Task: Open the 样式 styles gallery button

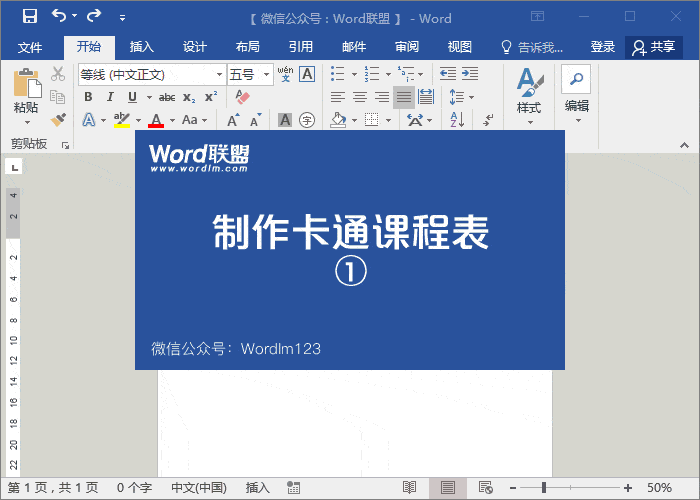Action: coord(529,96)
